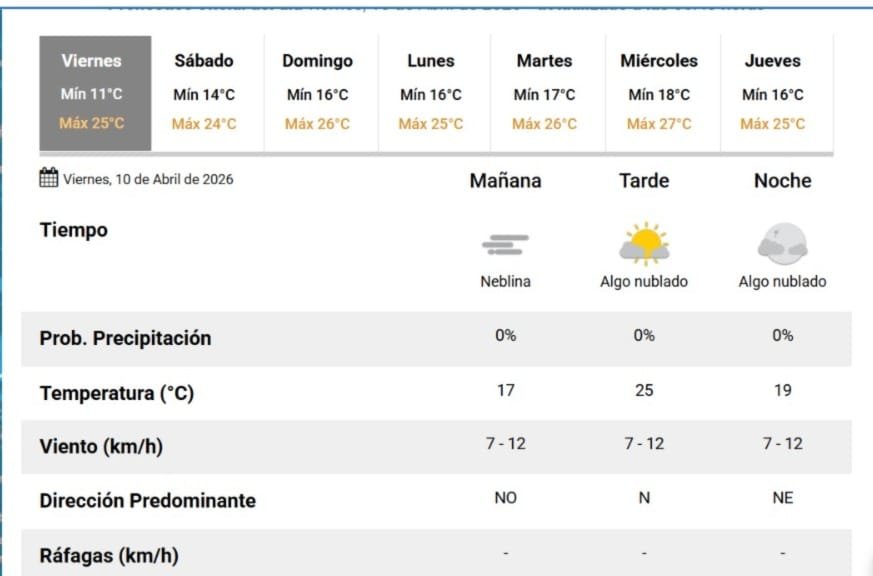Viewport: 873px width, 576px height.
Task: Click the date text Viernes, 10 de Abril
Action: point(148,180)
